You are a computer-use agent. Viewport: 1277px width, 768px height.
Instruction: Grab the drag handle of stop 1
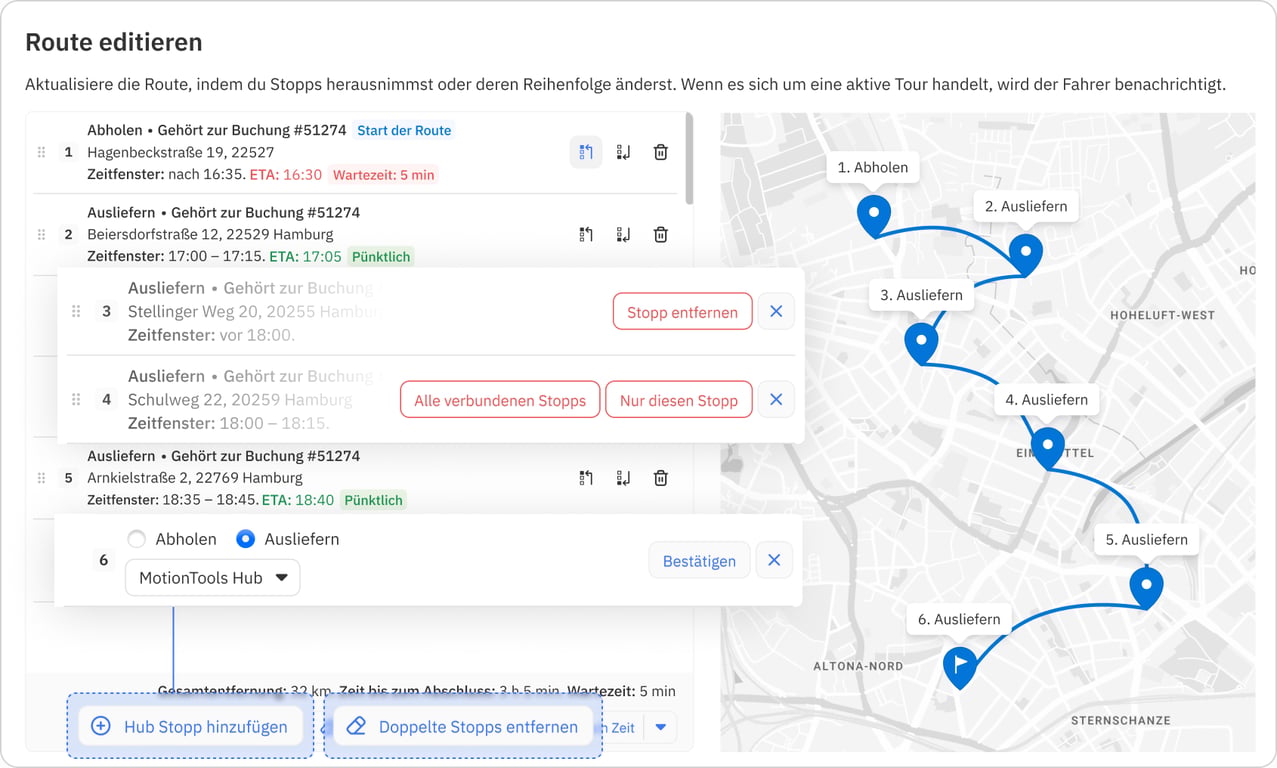41,152
